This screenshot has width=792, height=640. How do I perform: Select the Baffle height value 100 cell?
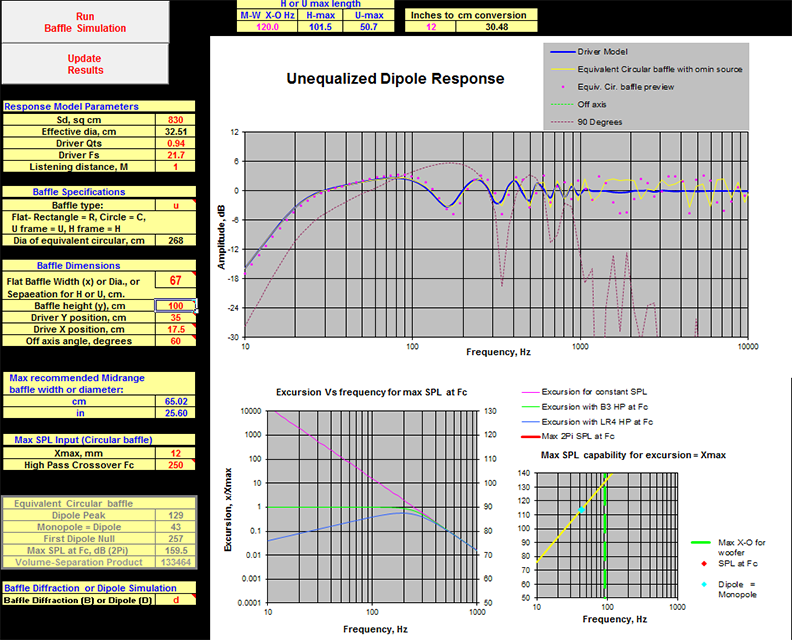pyautogui.click(x=175, y=306)
